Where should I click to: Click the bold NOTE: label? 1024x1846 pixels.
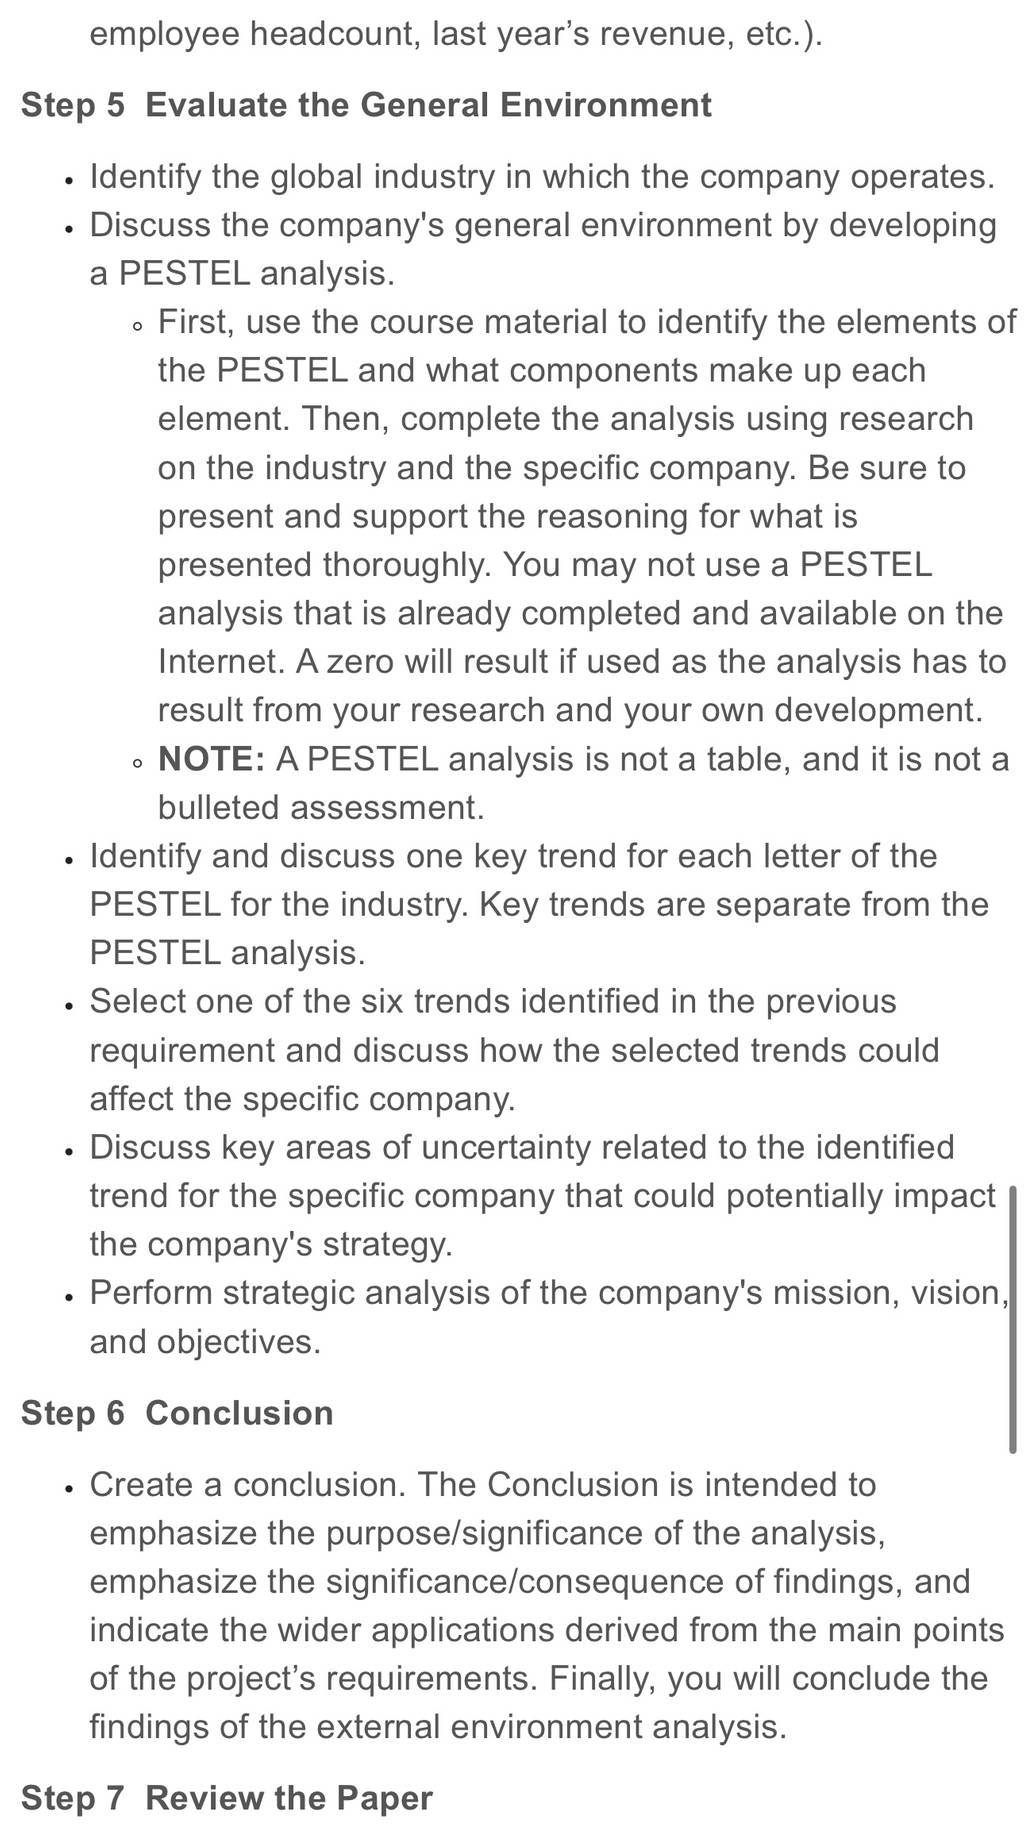pos(211,759)
